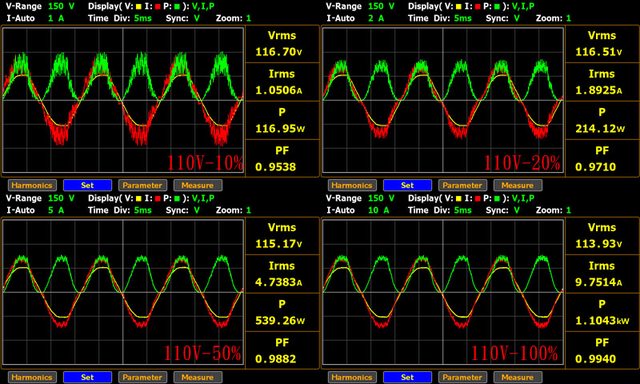Select Measure in the 110V-100% panel
This screenshot has height=384, width=640.
click(518, 377)
